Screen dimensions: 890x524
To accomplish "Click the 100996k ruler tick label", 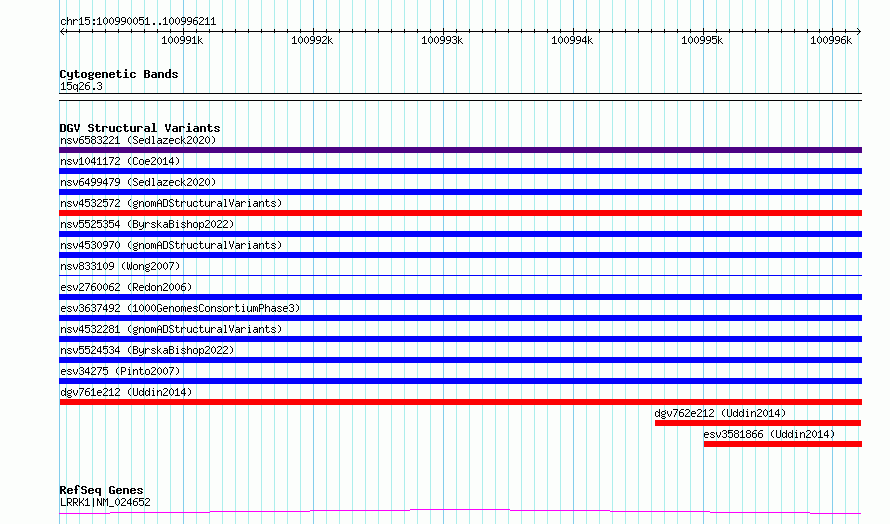I will (831, 40).
